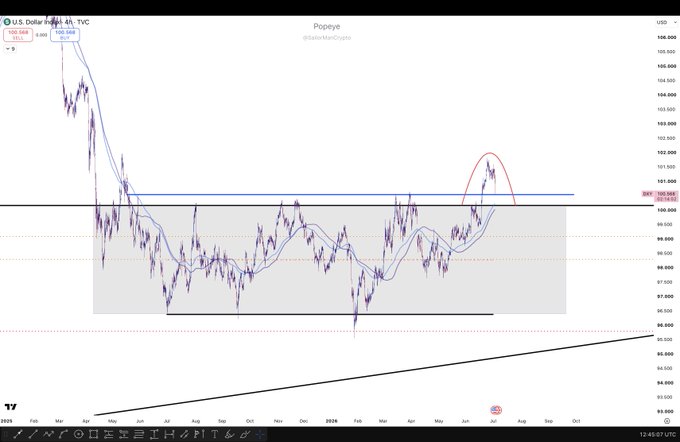Click the U.S. Dollar Index chart title

tap(51, 22)
